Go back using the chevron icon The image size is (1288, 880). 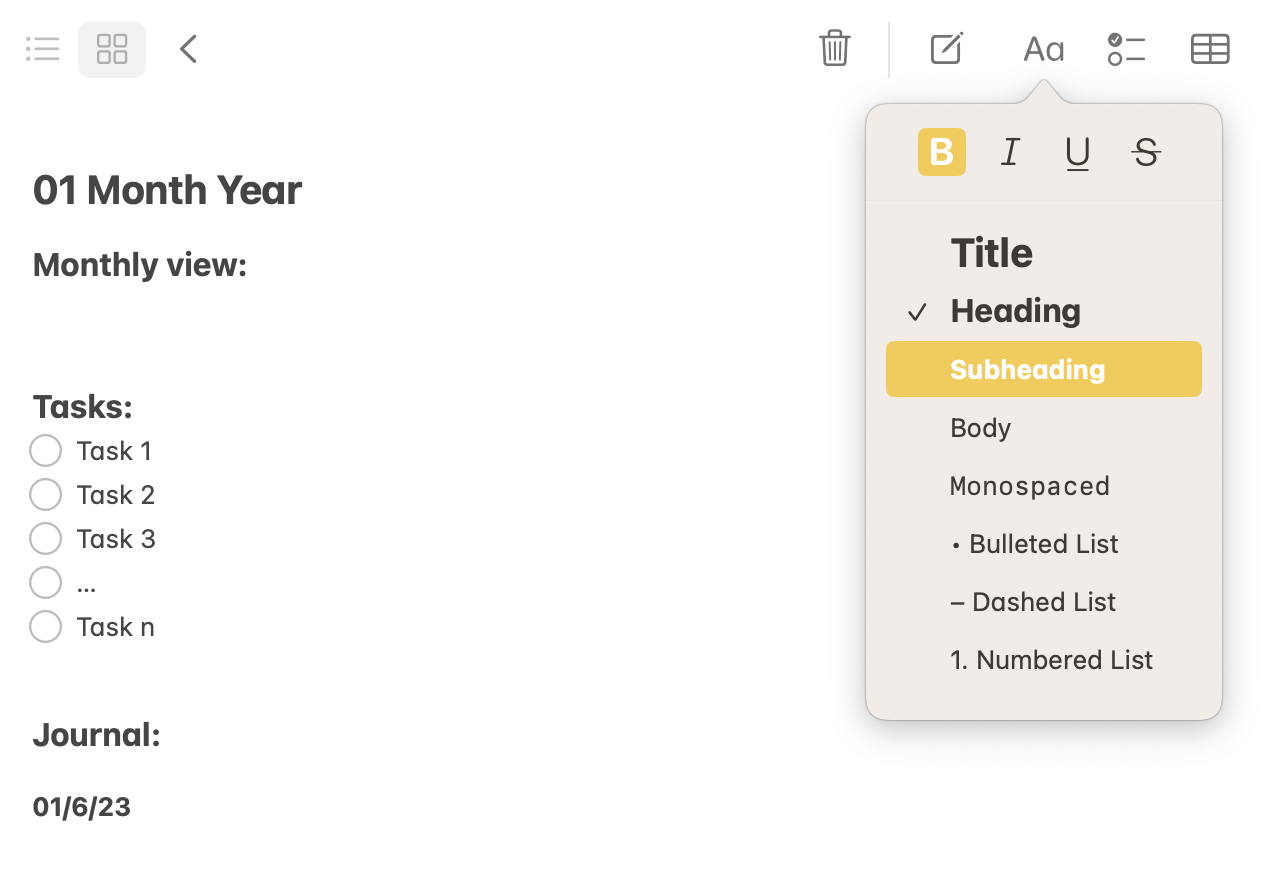coord(188,48)
